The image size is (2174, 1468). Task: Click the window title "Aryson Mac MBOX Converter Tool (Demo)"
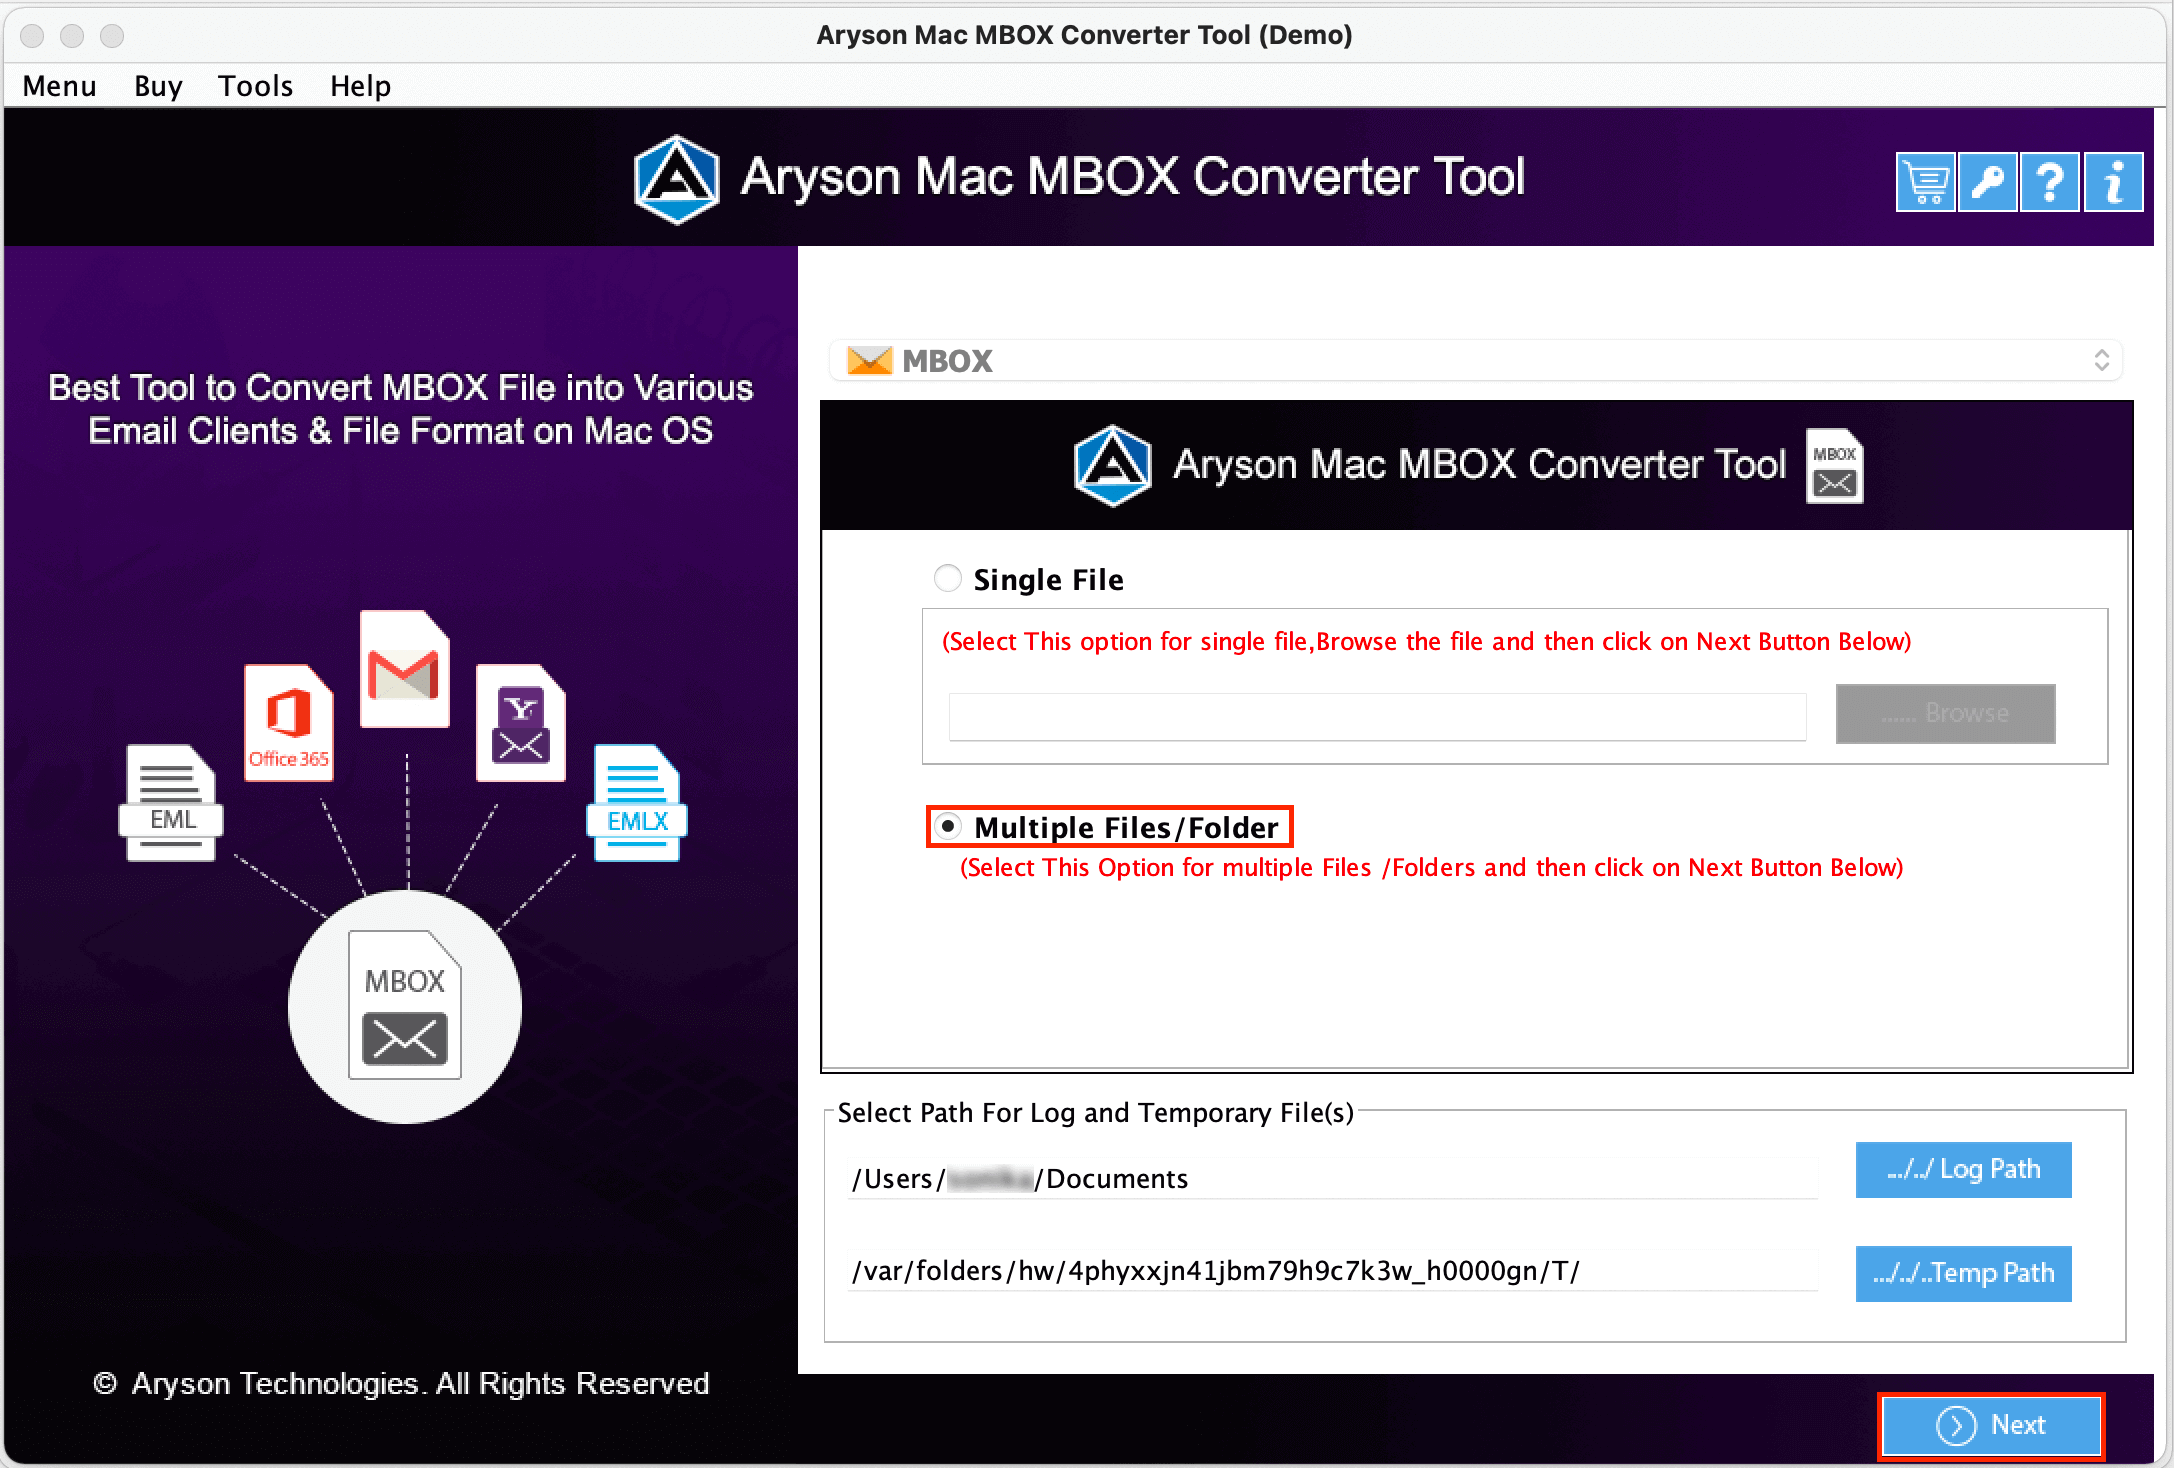tap(1084, 35)
